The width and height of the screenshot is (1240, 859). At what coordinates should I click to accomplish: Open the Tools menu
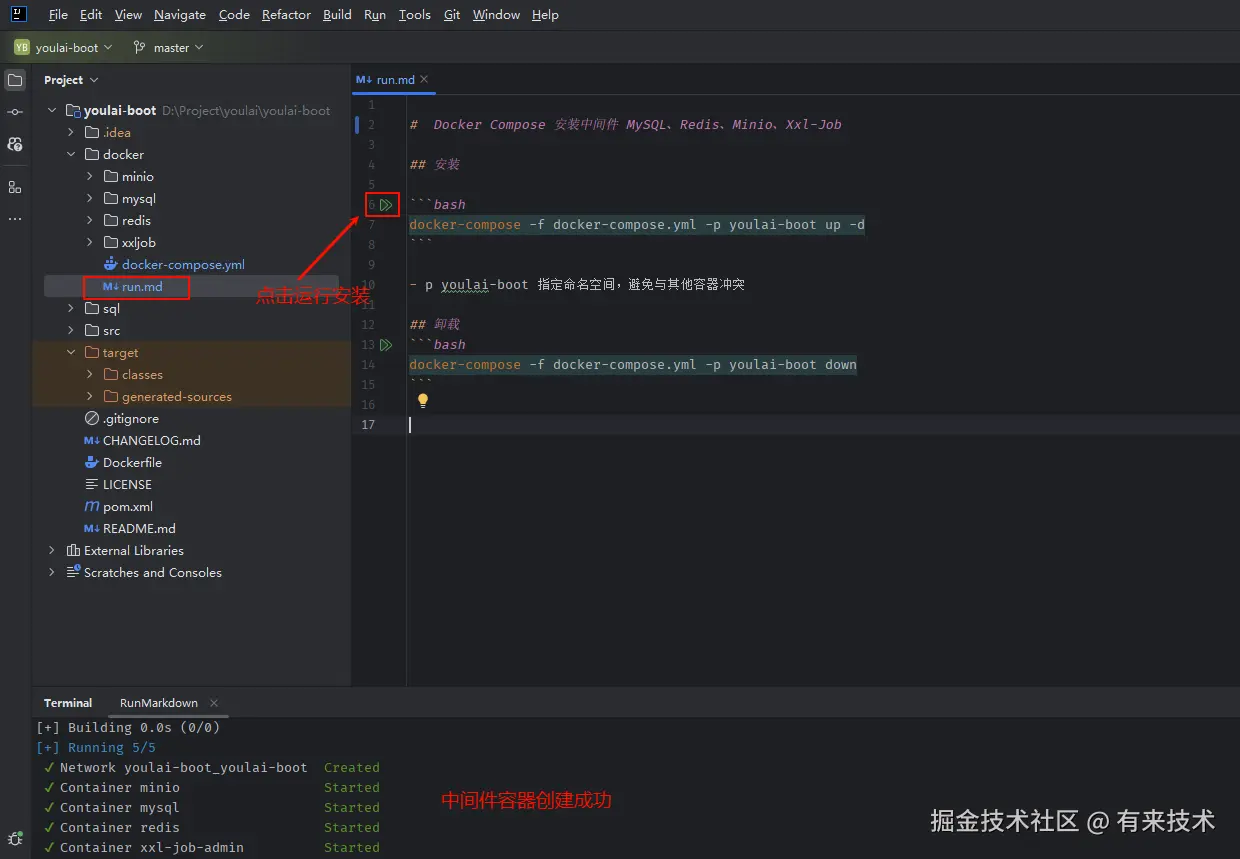(414, 15)
